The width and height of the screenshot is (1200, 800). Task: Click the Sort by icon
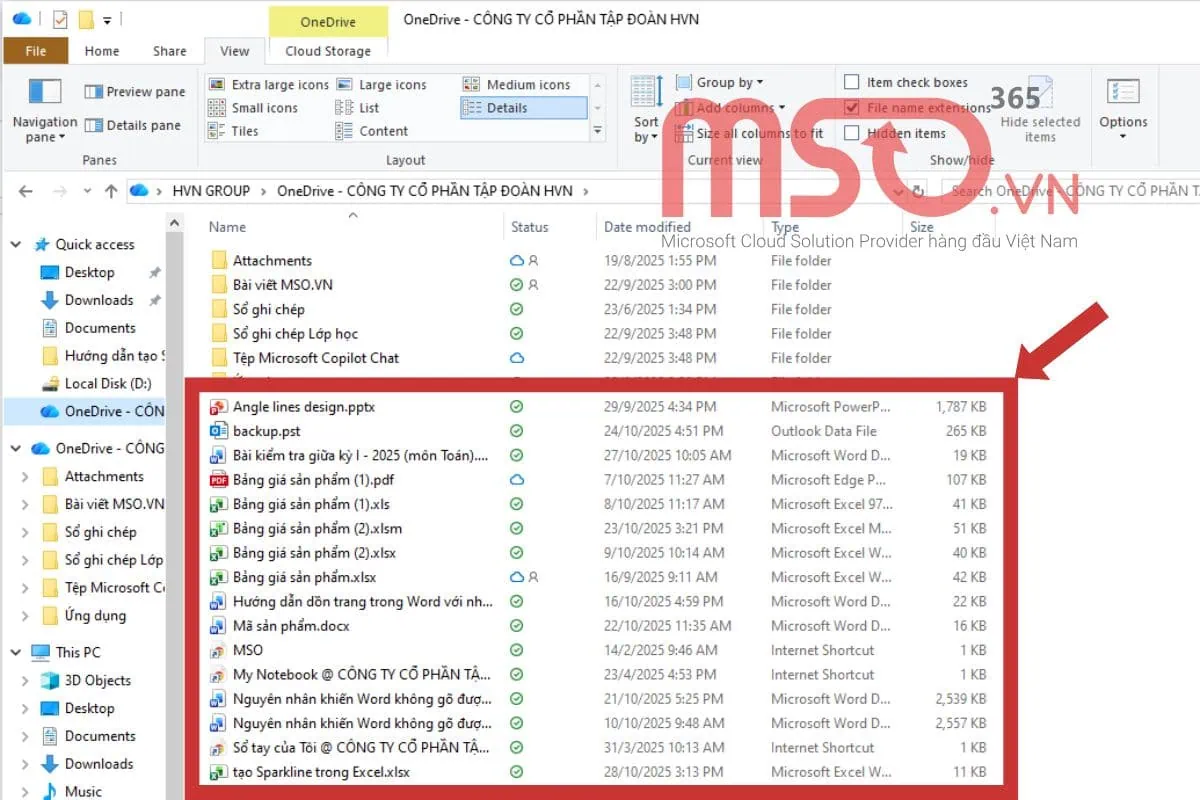[646, 93]
